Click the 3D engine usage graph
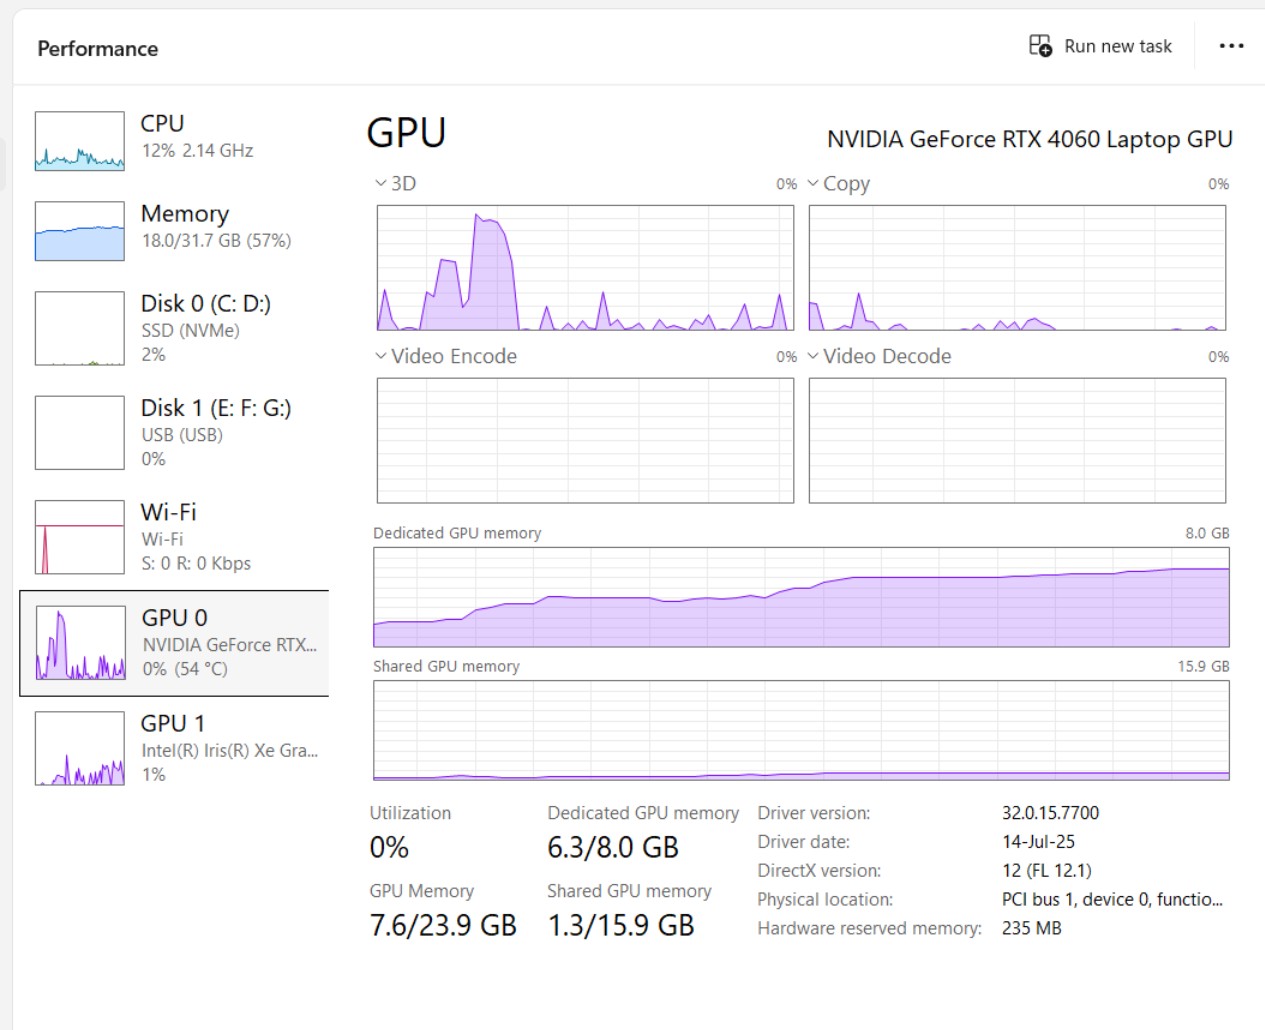The image size is (1265, 1030). click(585, 268)
